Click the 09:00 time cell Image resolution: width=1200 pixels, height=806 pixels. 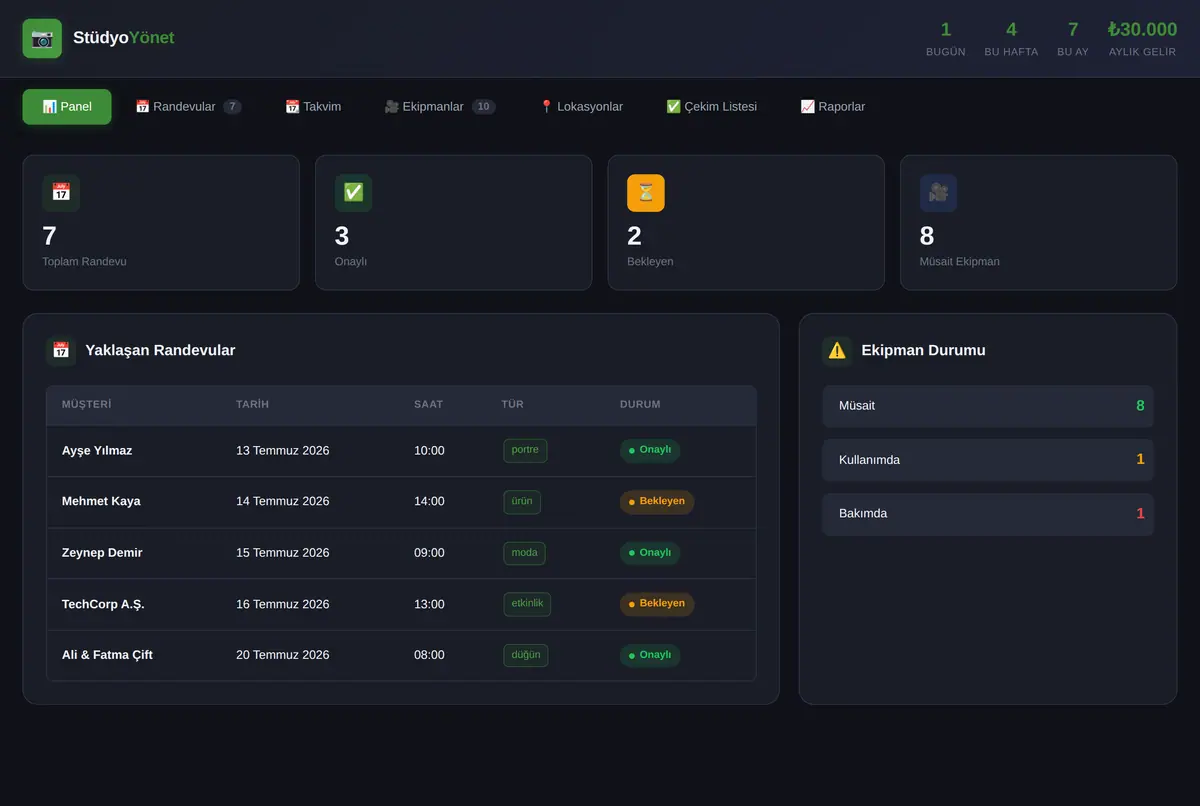click(x=429, y=553)
